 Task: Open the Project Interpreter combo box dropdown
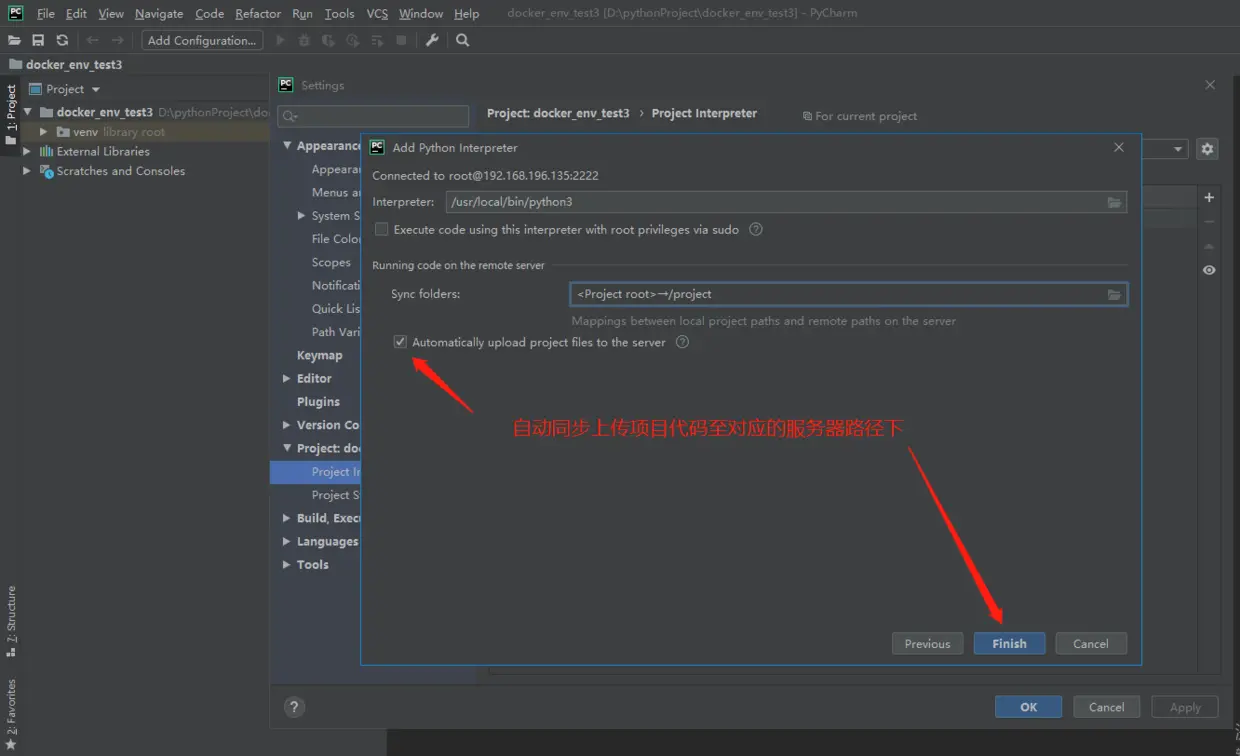tap(1178, 149)
